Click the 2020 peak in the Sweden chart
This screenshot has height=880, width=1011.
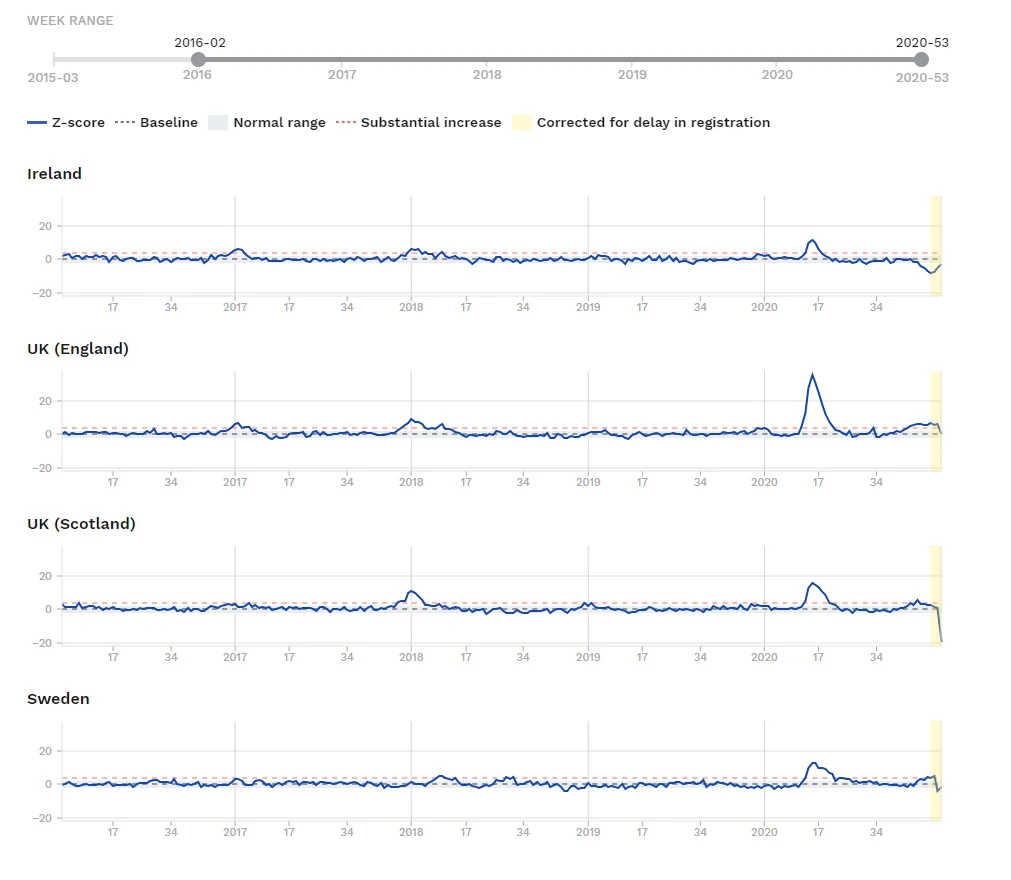point(813,763)
